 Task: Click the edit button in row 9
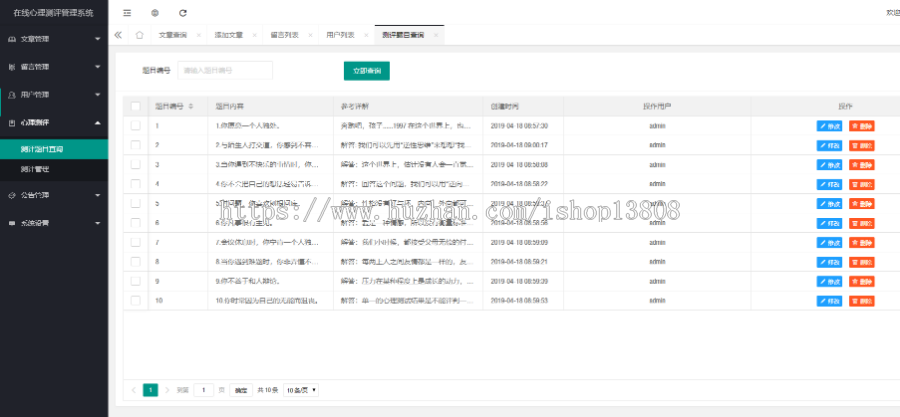[829, 282]
